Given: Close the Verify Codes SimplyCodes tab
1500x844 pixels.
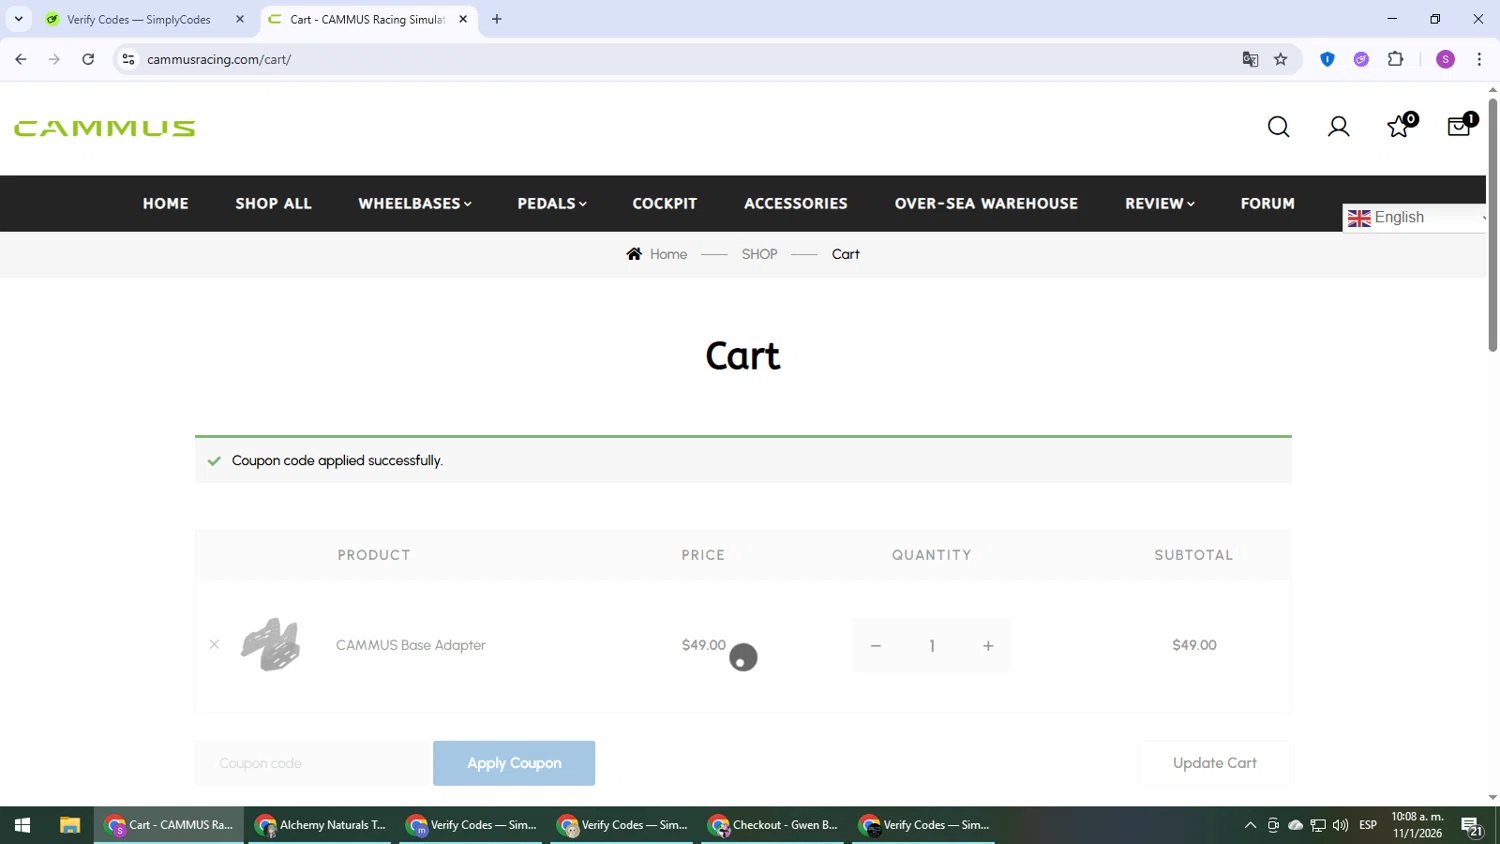Looking at the screenshot, I should (240, 19).
